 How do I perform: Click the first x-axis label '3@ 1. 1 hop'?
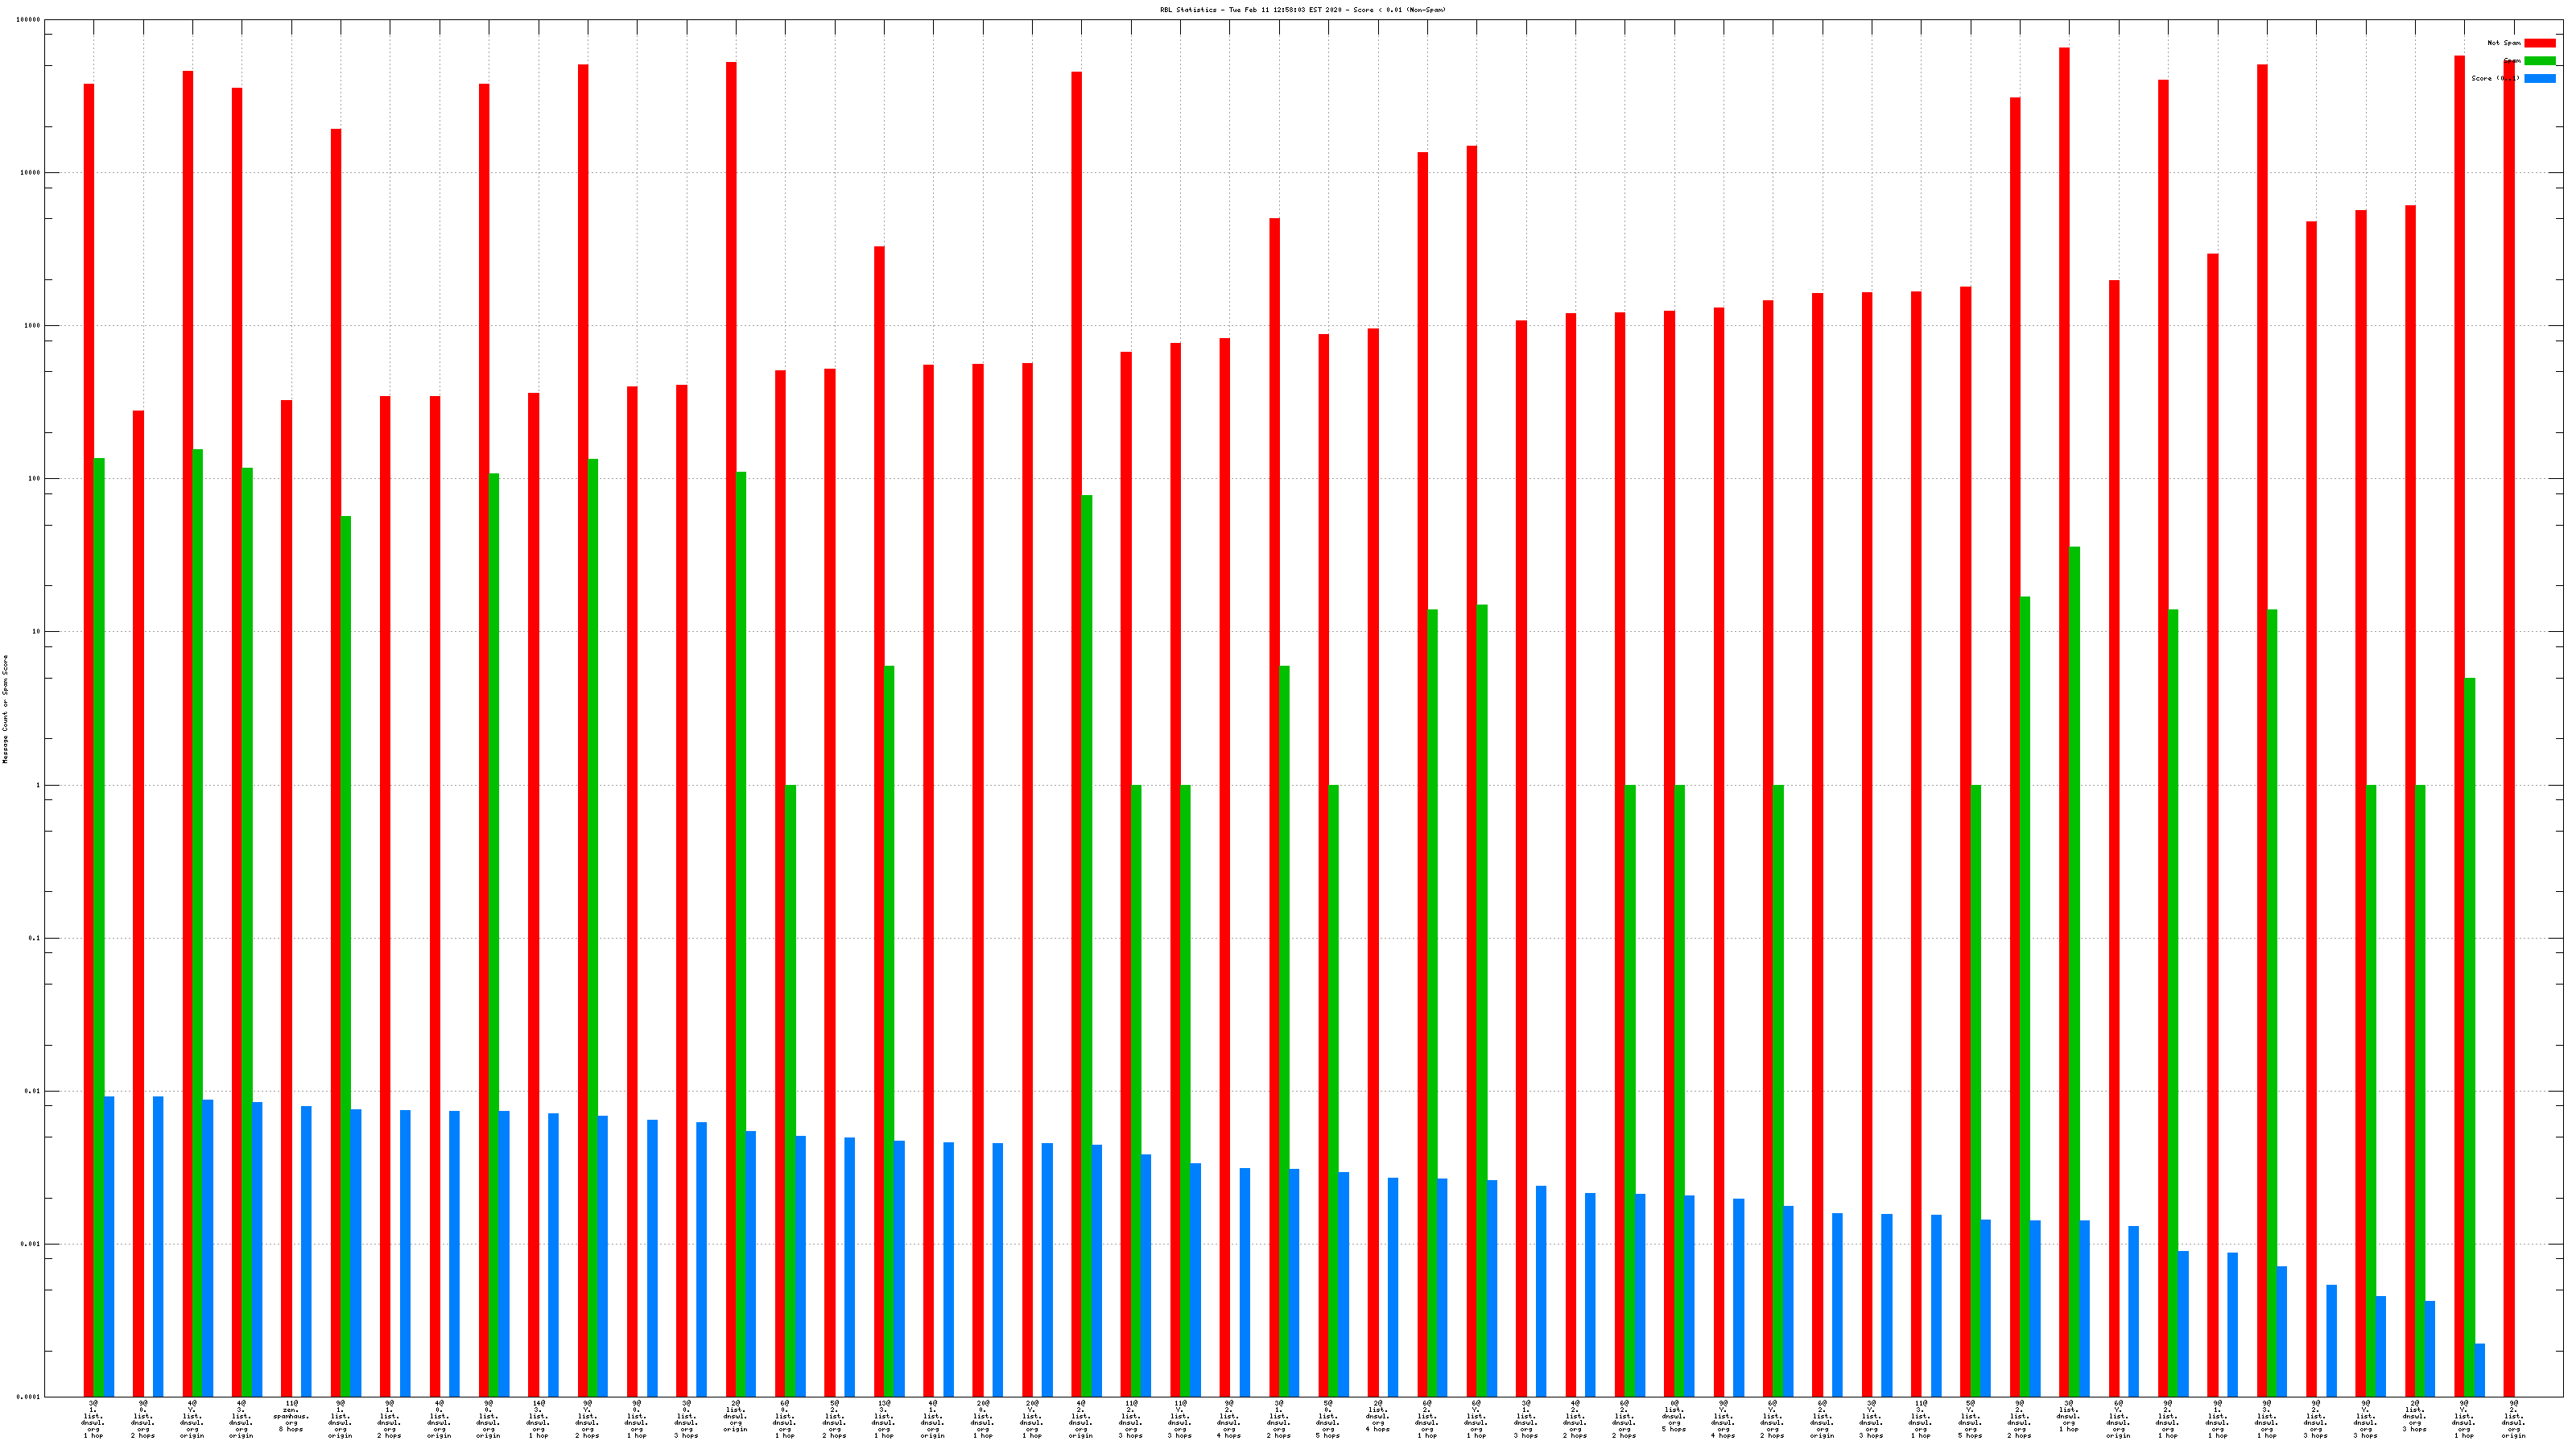[x=93, y=1420]
